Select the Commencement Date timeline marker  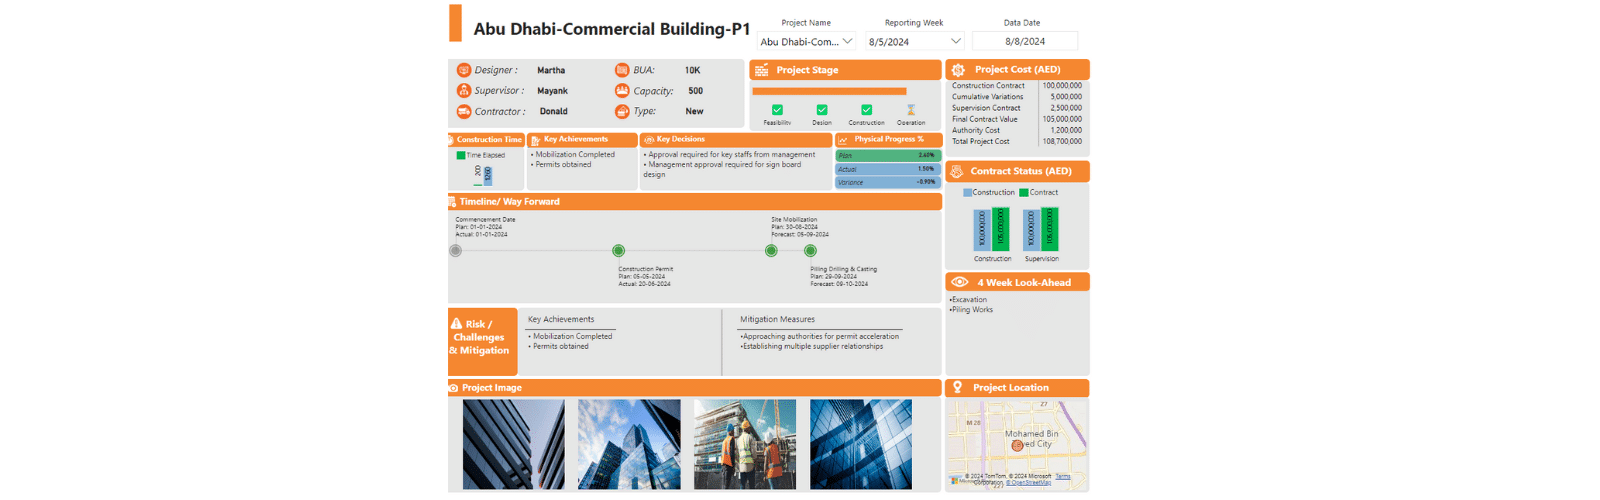pyautogui.click(x=456, y=251)
